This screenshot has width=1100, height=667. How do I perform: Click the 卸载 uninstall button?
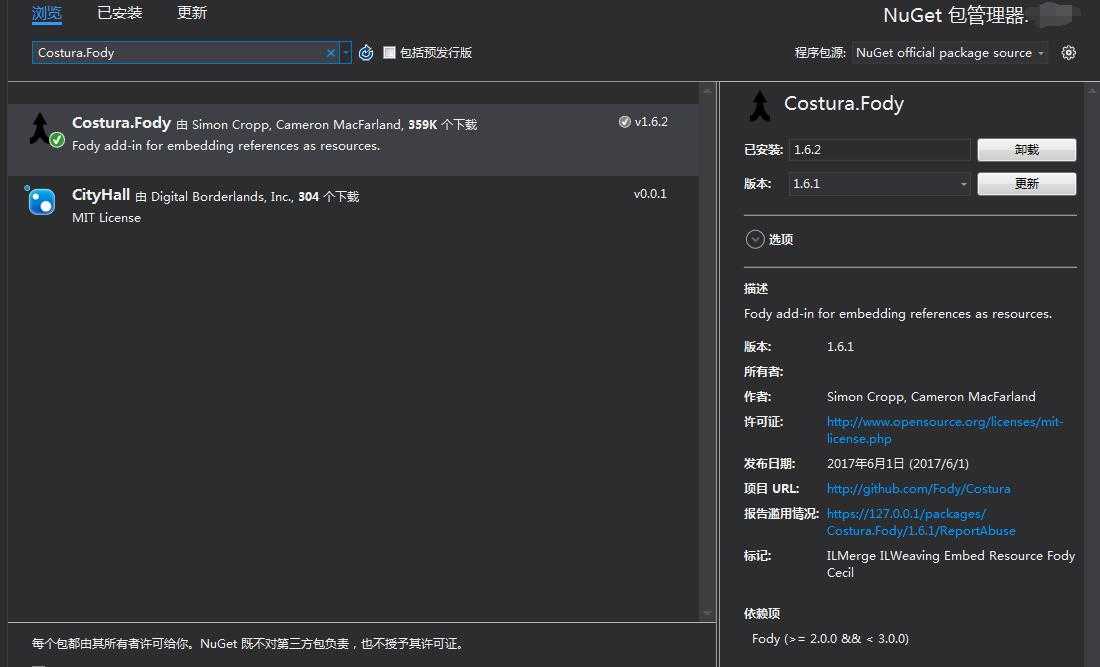1026,150
